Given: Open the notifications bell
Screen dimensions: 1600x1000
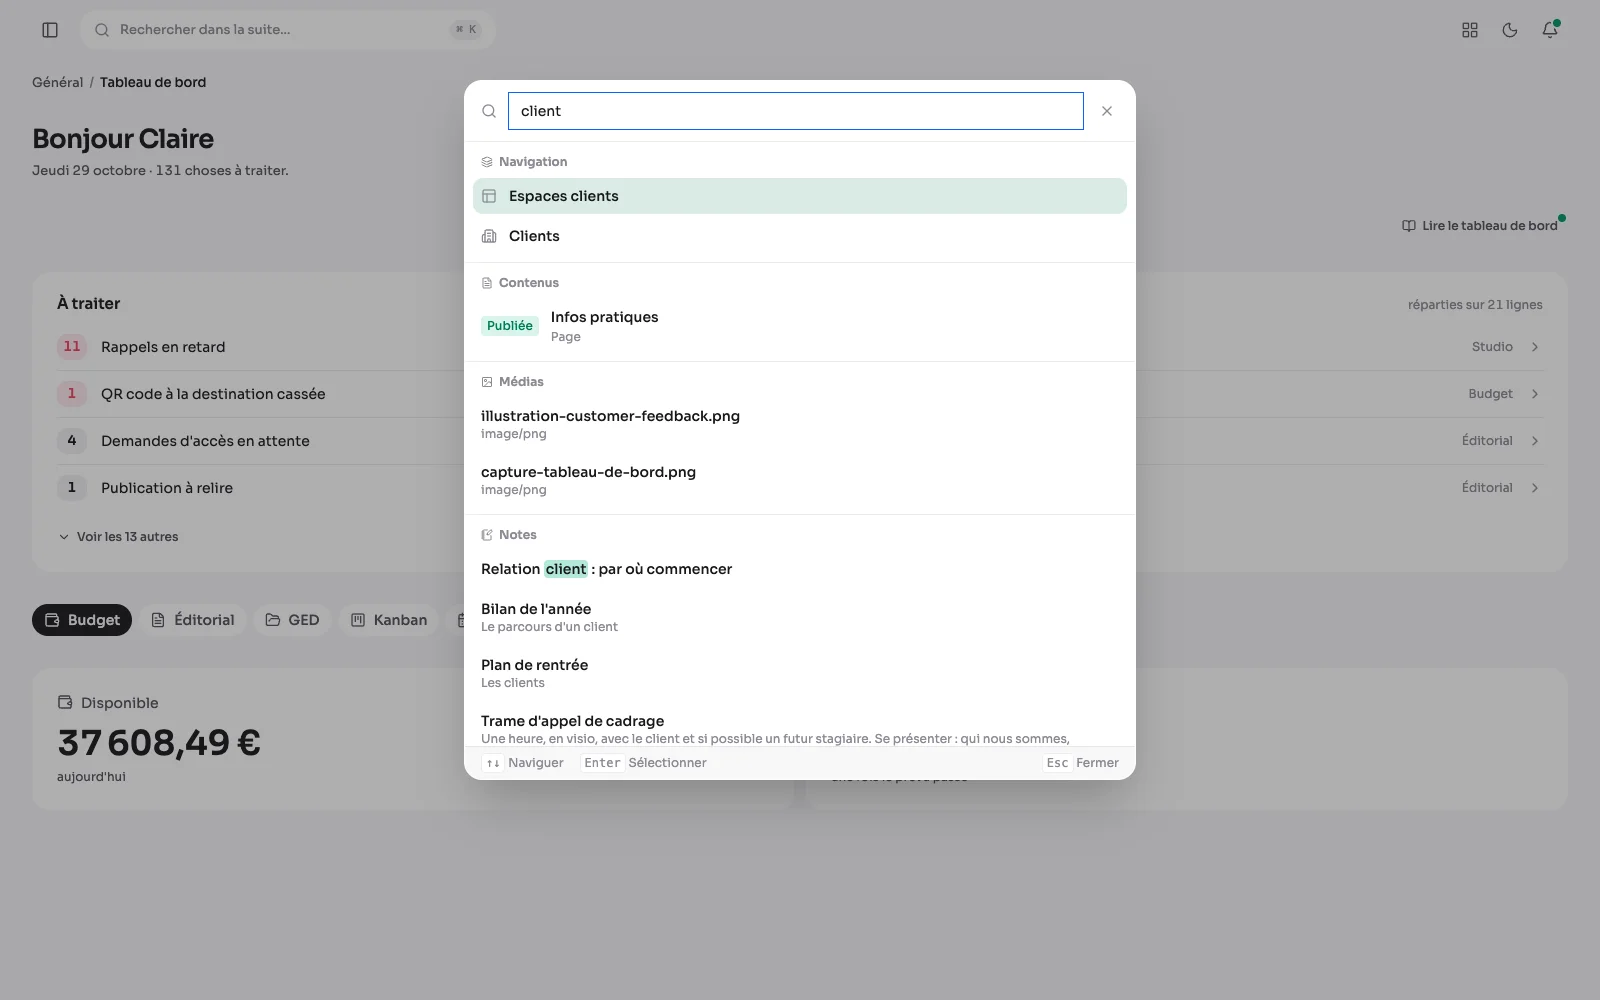Looking at the screenshot, I should point(1550,30).
